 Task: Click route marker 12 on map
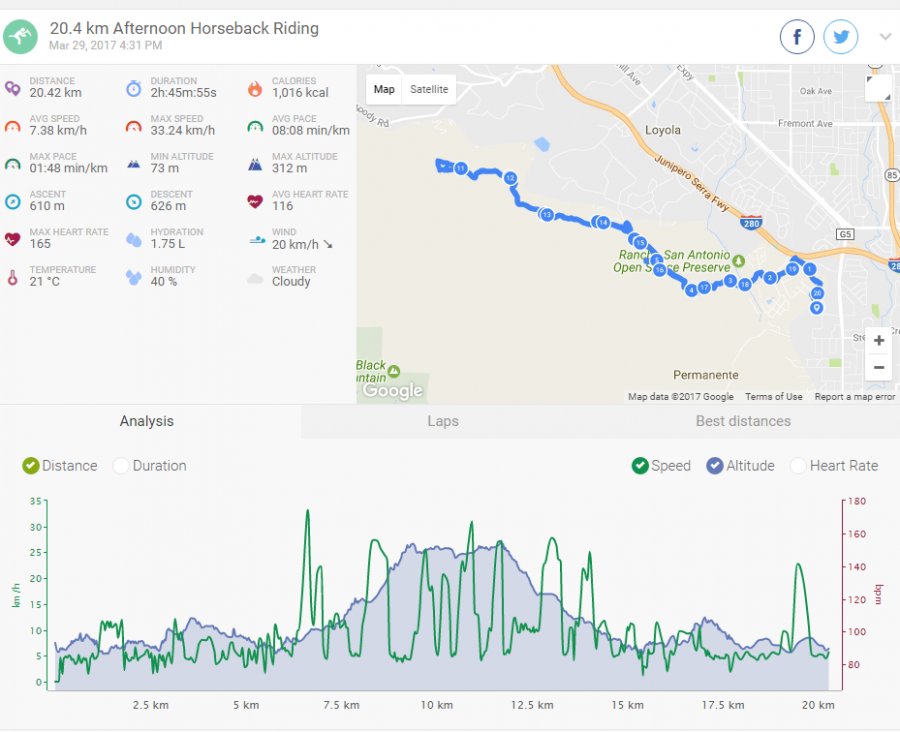(510, 178)
